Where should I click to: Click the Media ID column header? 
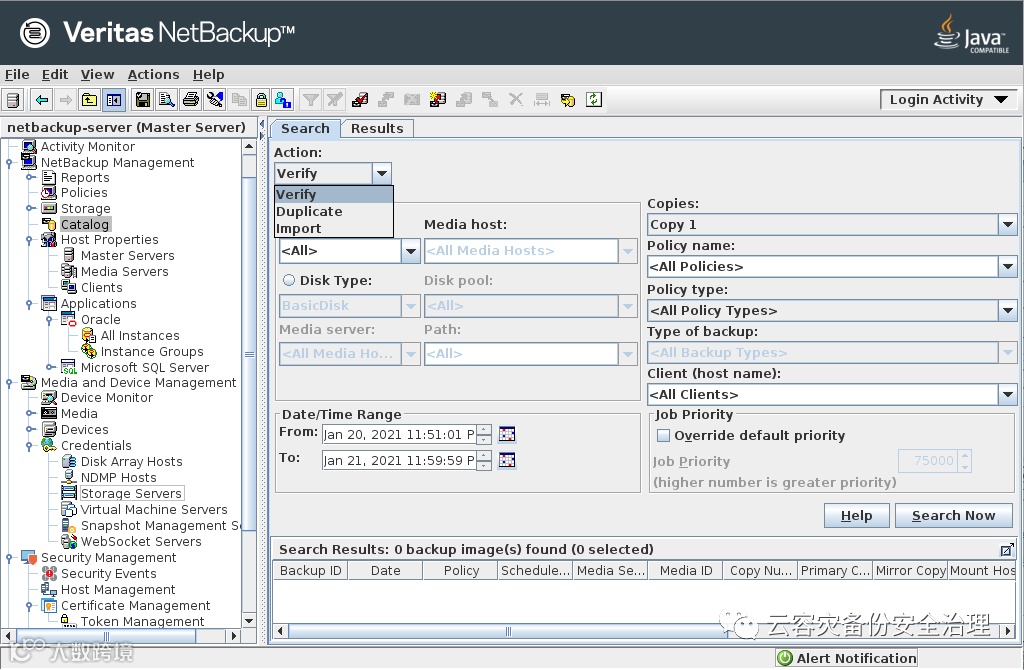[x=686, y=571]
